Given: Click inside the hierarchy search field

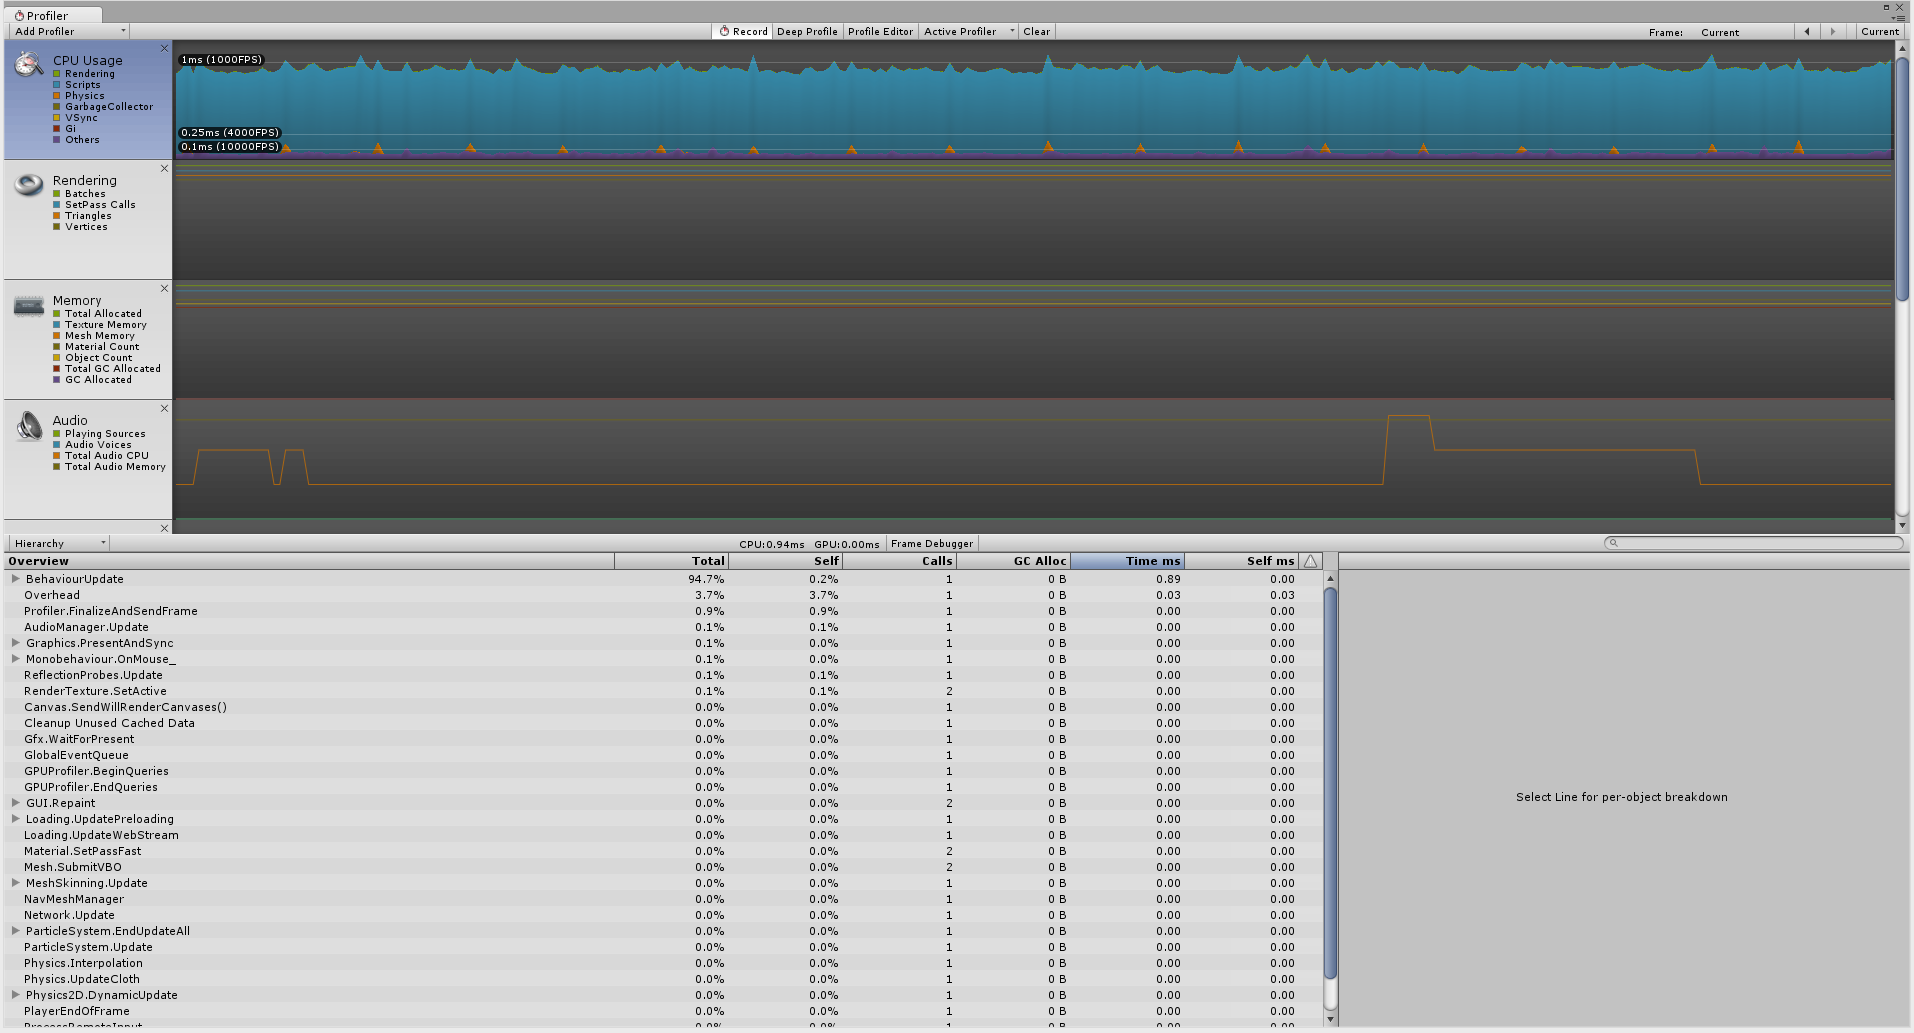Looking at the screenshot, I should (1753, 543).
